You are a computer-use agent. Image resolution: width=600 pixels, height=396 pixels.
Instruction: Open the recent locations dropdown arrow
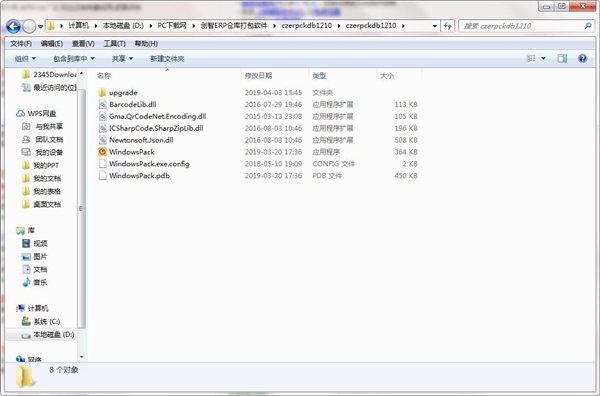(x=41, y=26)
